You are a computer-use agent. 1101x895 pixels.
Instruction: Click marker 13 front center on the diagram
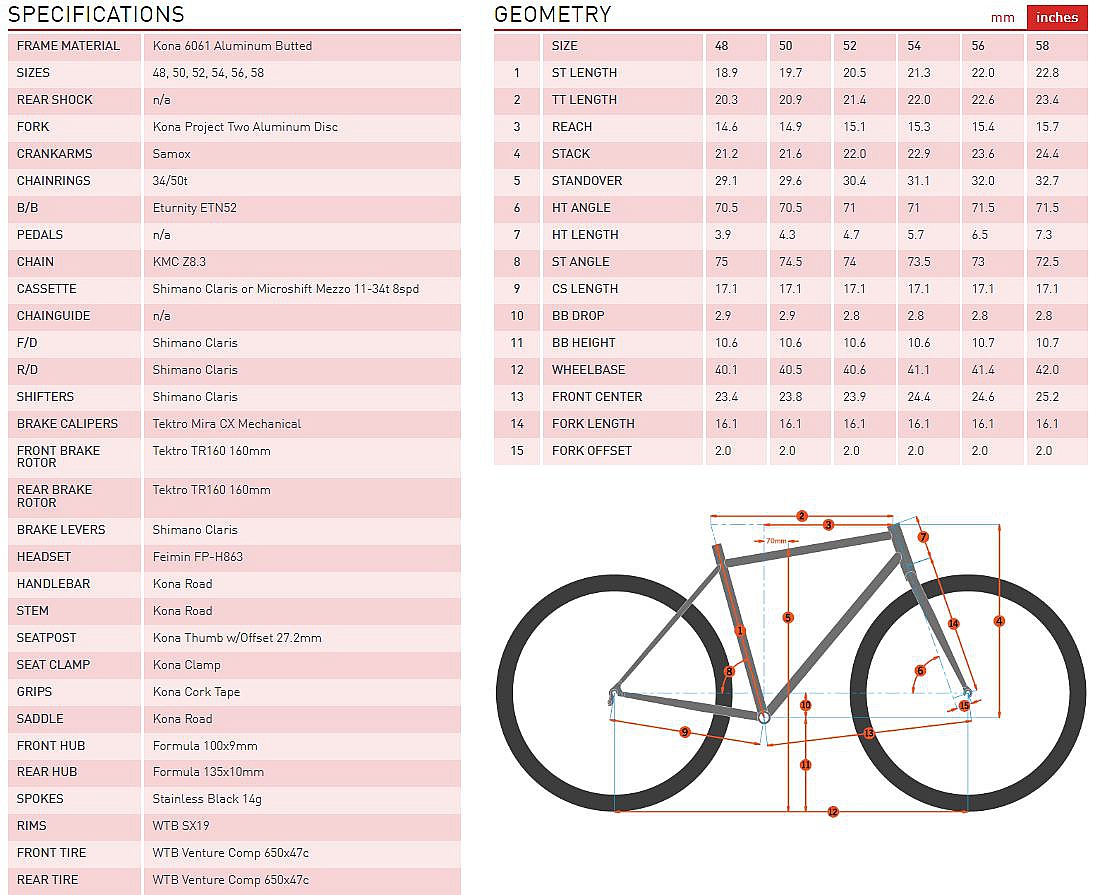pyautogui.click(x=868, y=734)
